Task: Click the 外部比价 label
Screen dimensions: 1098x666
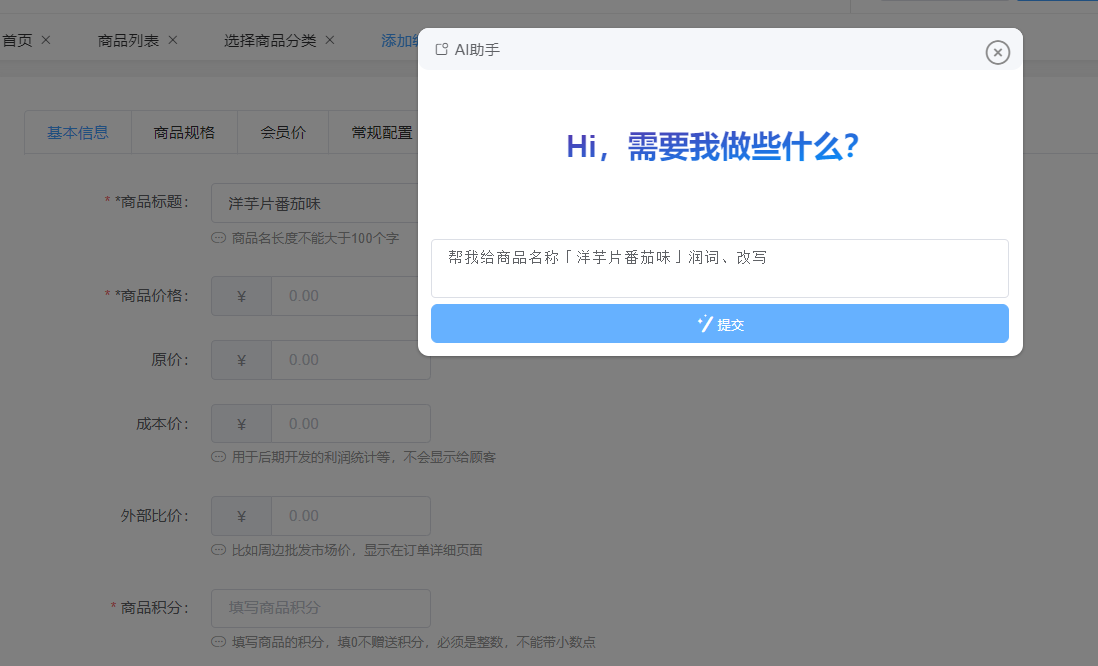Action: point(155,516)
